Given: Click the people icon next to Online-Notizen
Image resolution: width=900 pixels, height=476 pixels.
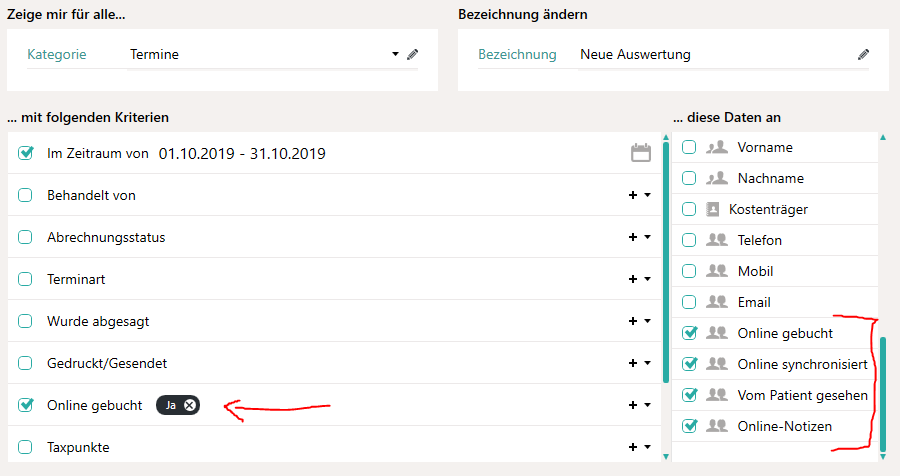Looking at the screenshot, I should (717, 426).
